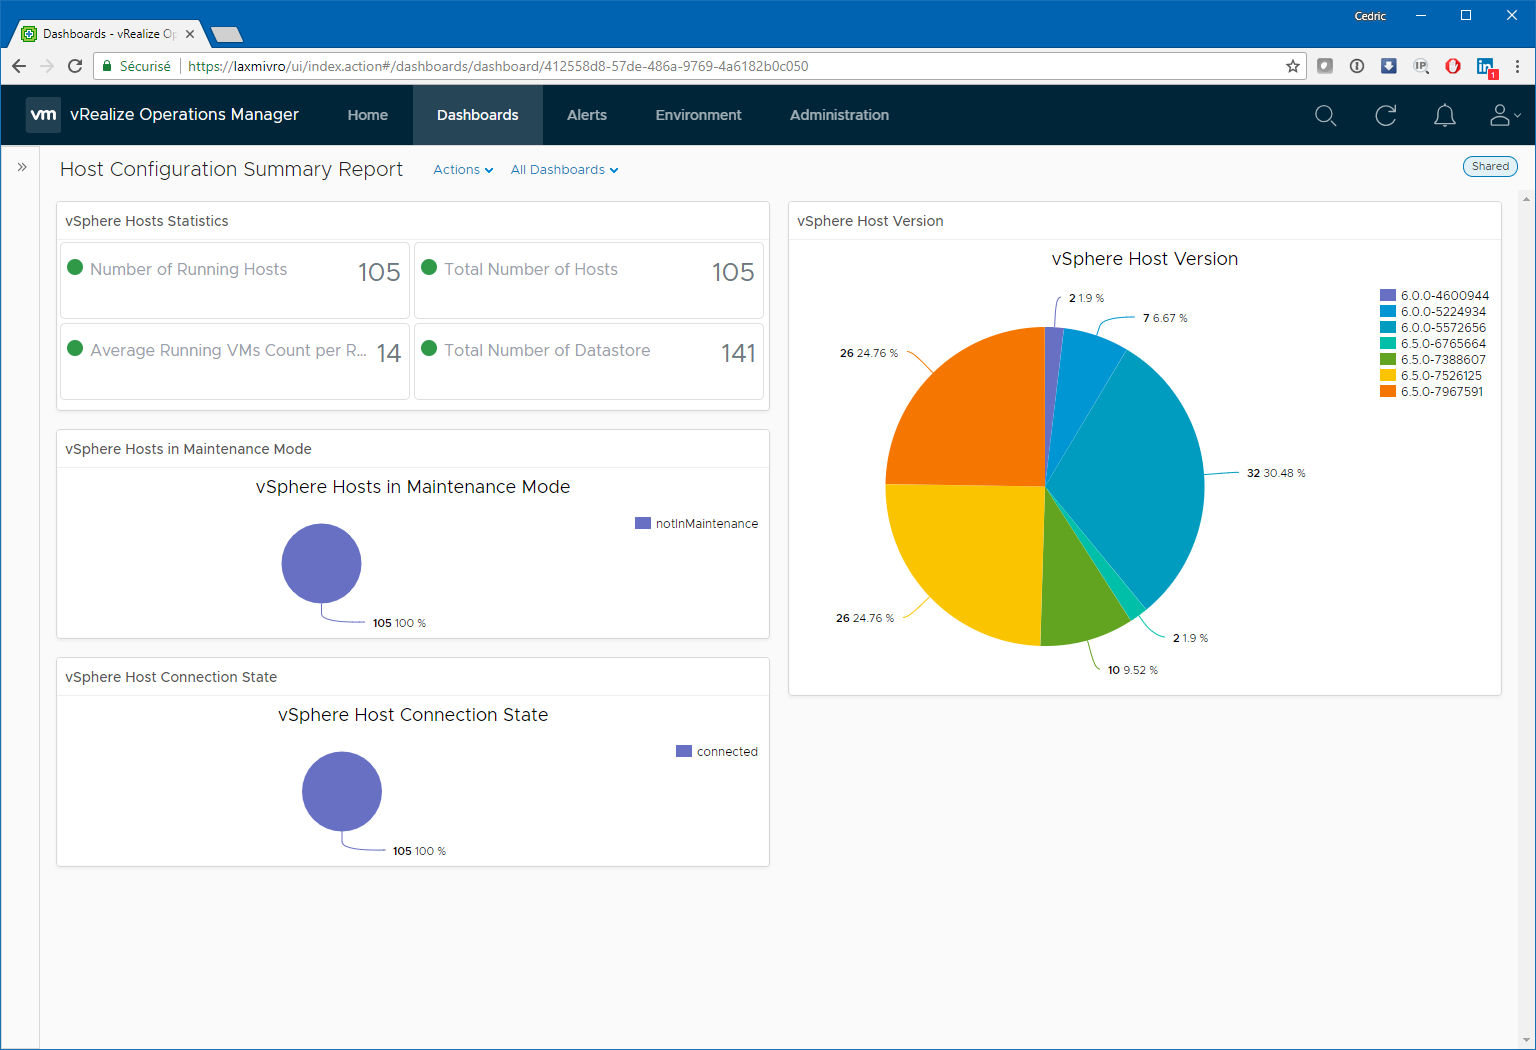Click the Shared badge button
The height and width of the screenshot is (1050, 1536).
click(x=1490, y=167)
